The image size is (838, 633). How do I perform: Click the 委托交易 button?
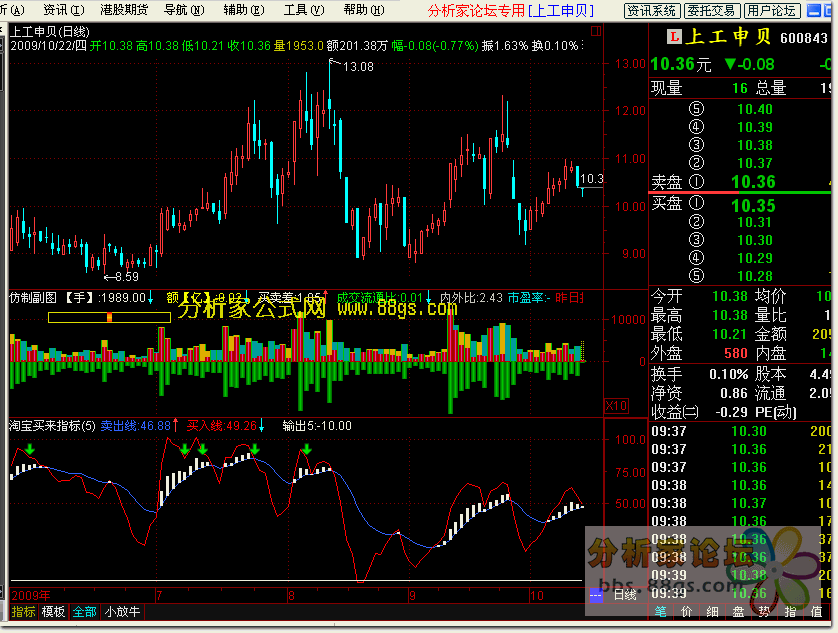pos(712,11)
